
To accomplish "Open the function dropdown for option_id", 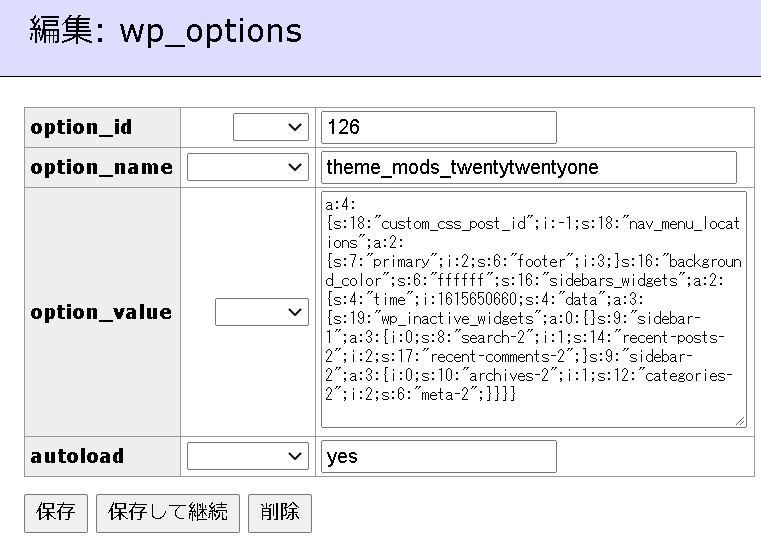I will click(x=270, y=127).
